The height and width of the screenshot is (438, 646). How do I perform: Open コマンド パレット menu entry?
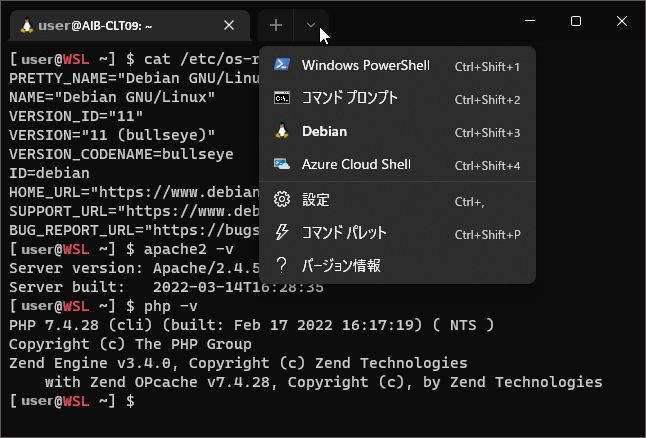coord(398,233)
